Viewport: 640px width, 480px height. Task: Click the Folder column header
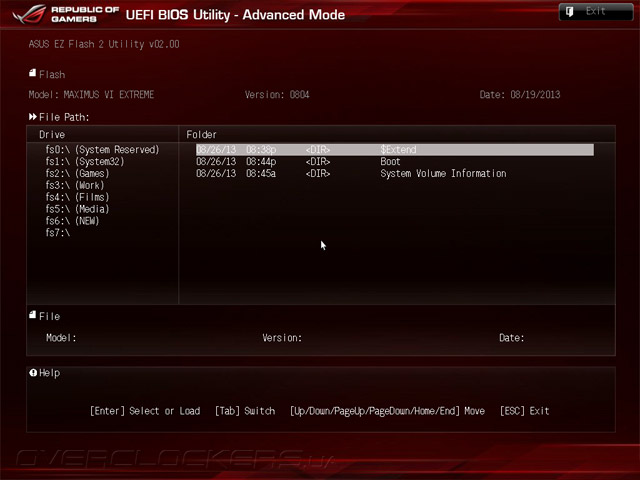tap(201, 134)
